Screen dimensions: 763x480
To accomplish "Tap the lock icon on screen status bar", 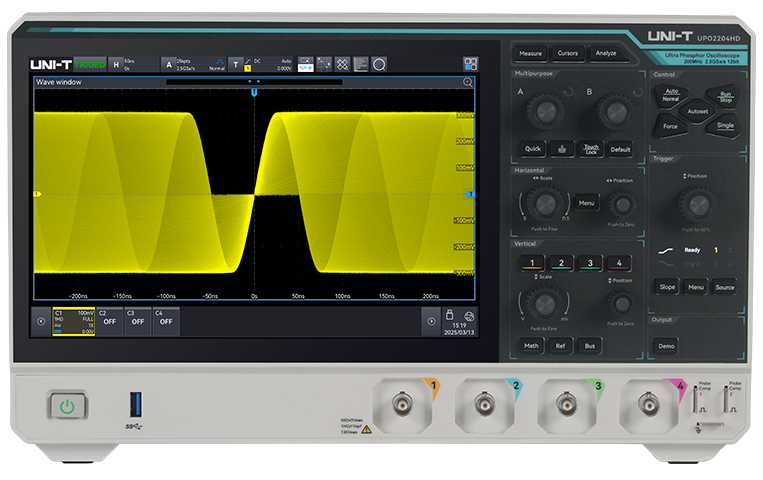I will [449, 313].
